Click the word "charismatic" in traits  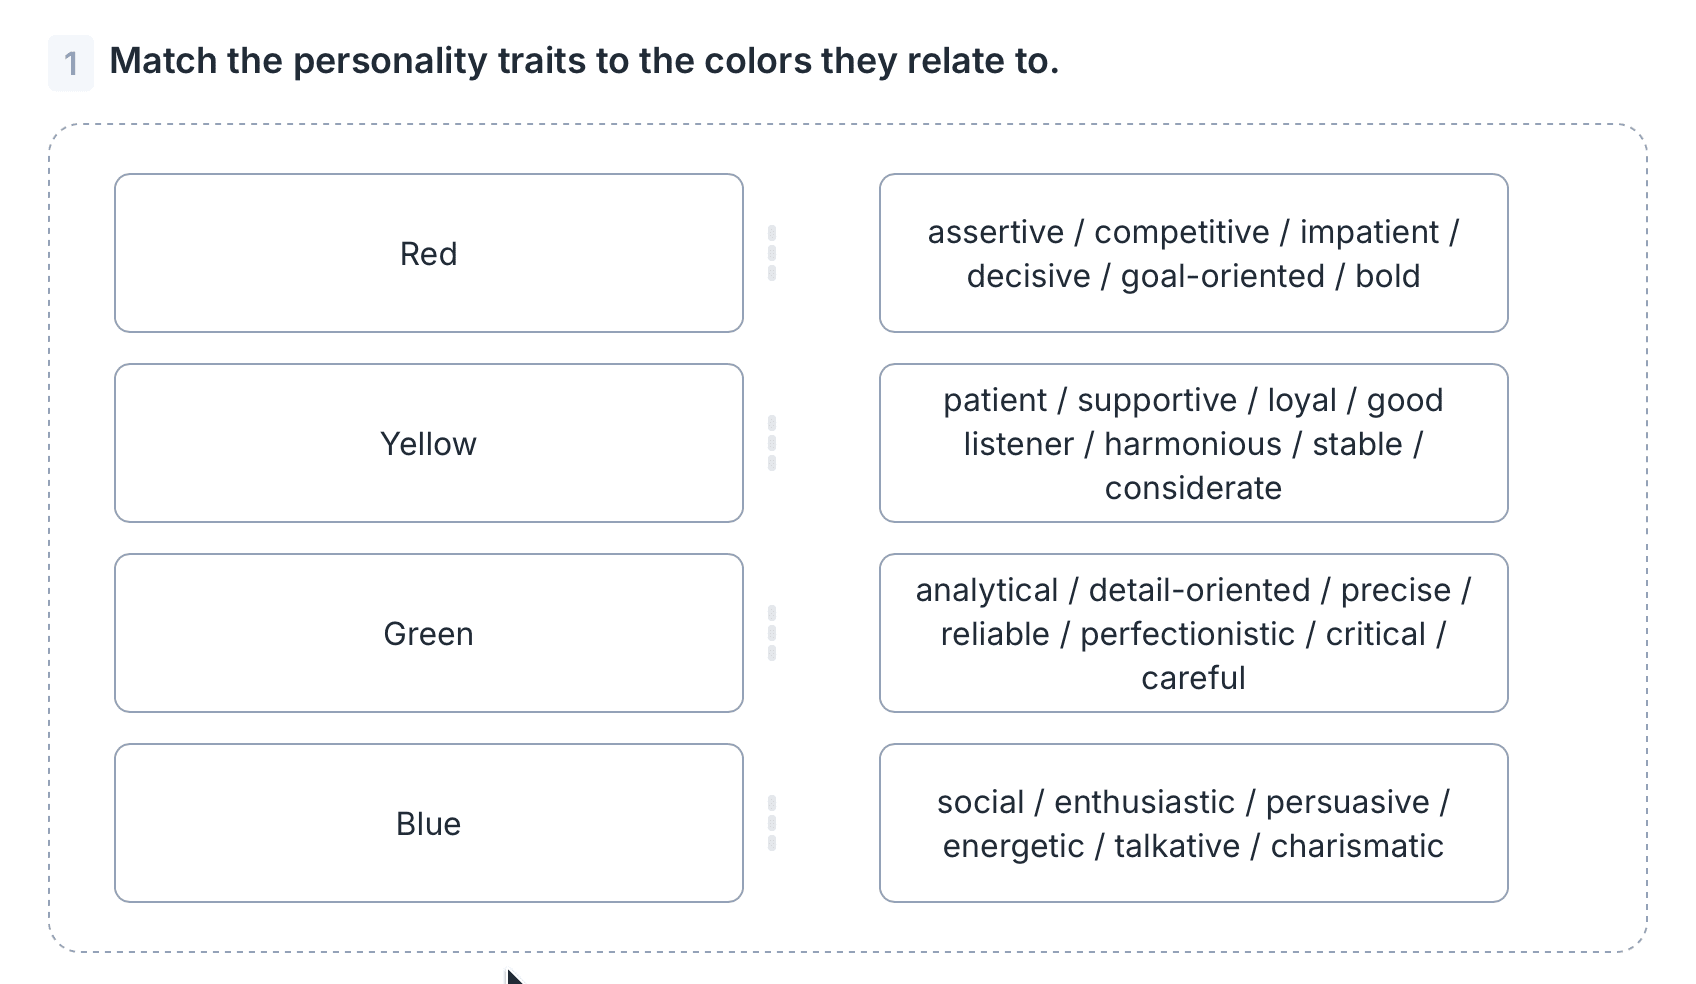coord(1357,846)
